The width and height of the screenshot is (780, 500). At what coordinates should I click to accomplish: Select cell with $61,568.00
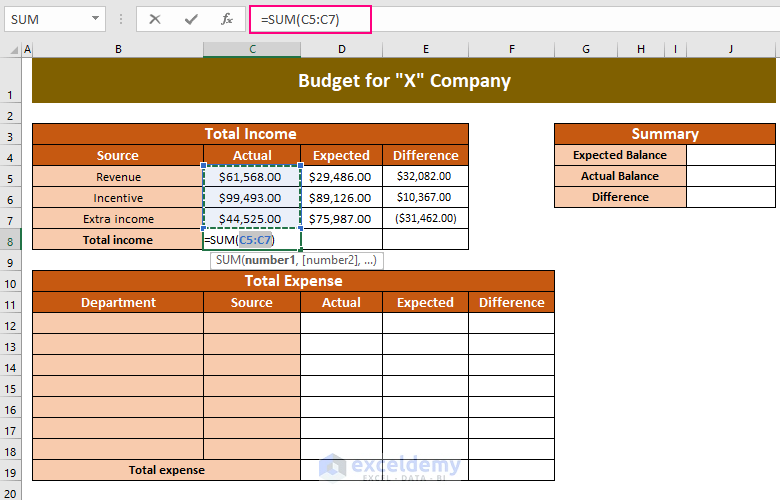(252, 177)
